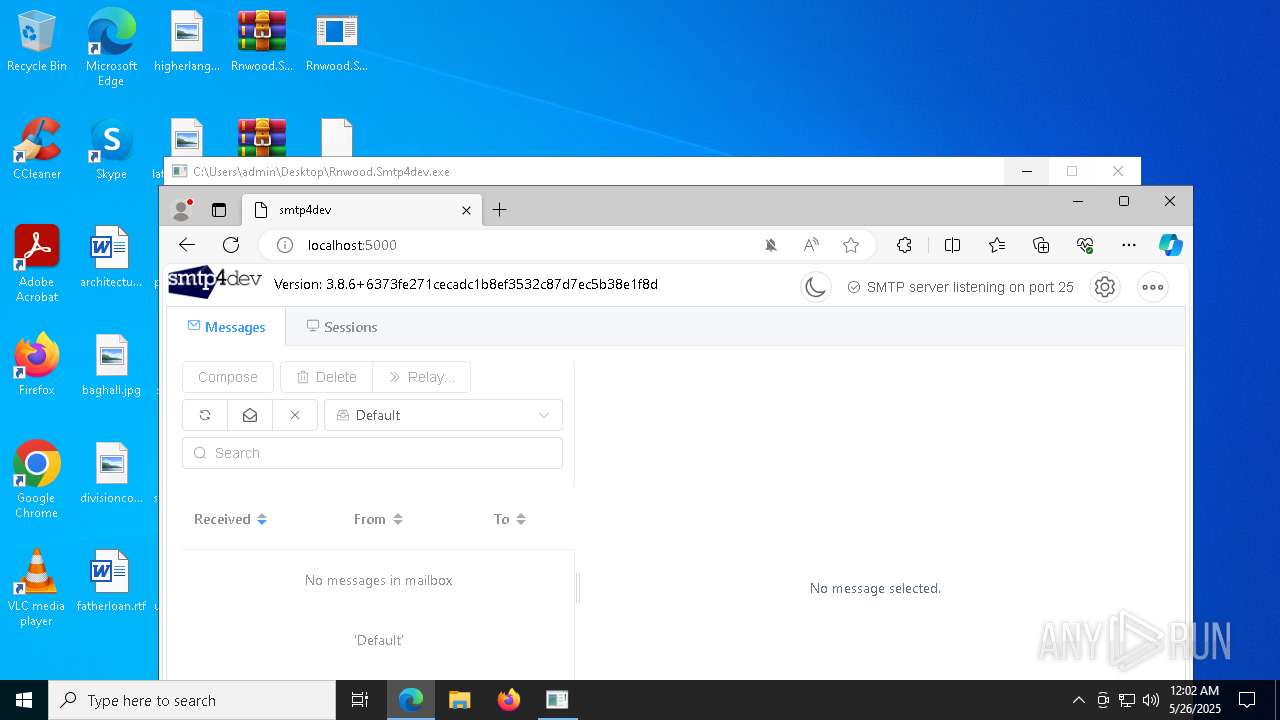Select Skype desktop shortcut
This screenshot has height=720, width=1280.
click(x=111, y=150)
